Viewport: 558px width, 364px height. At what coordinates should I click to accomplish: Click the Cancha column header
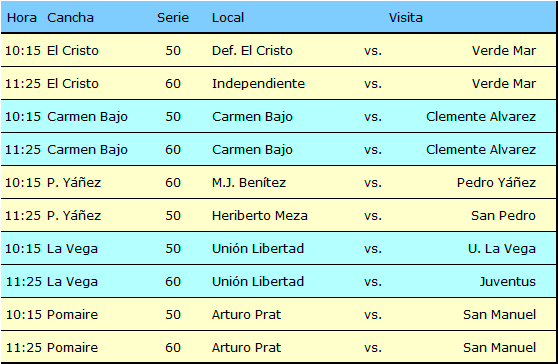tap(70, 17)
